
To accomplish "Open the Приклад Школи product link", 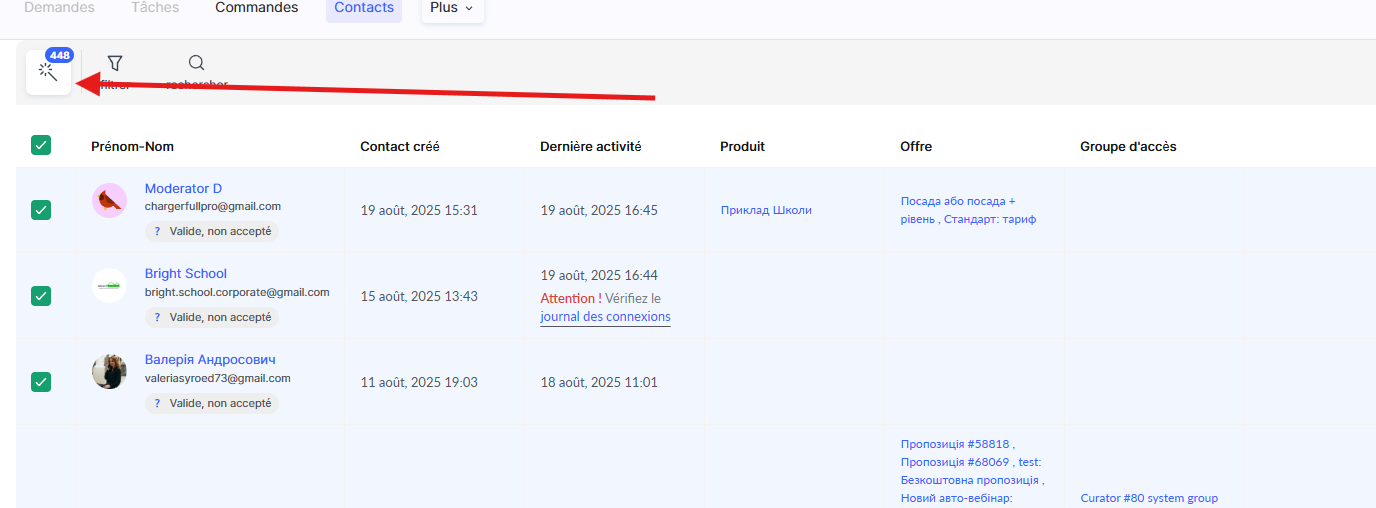I will click(x=766, y=210).
